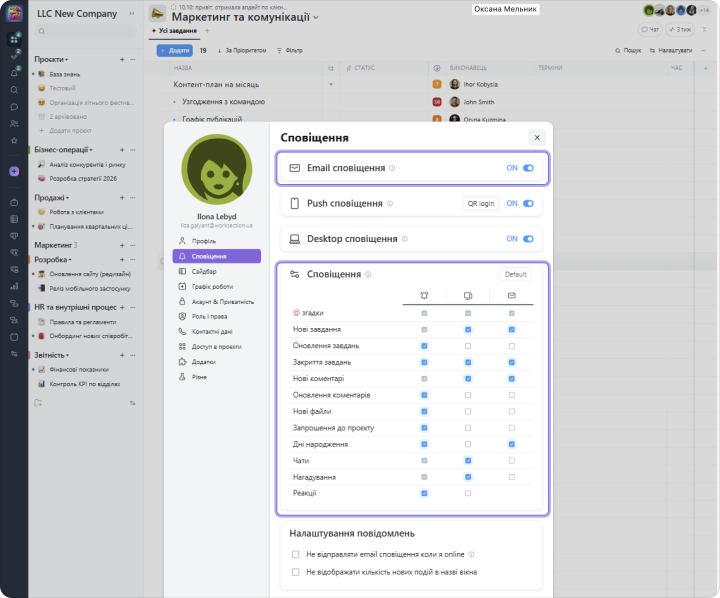Viewport: 720px width, 598px height.
Task: Open Графік роботи settings section
Action: coord(204,286)
